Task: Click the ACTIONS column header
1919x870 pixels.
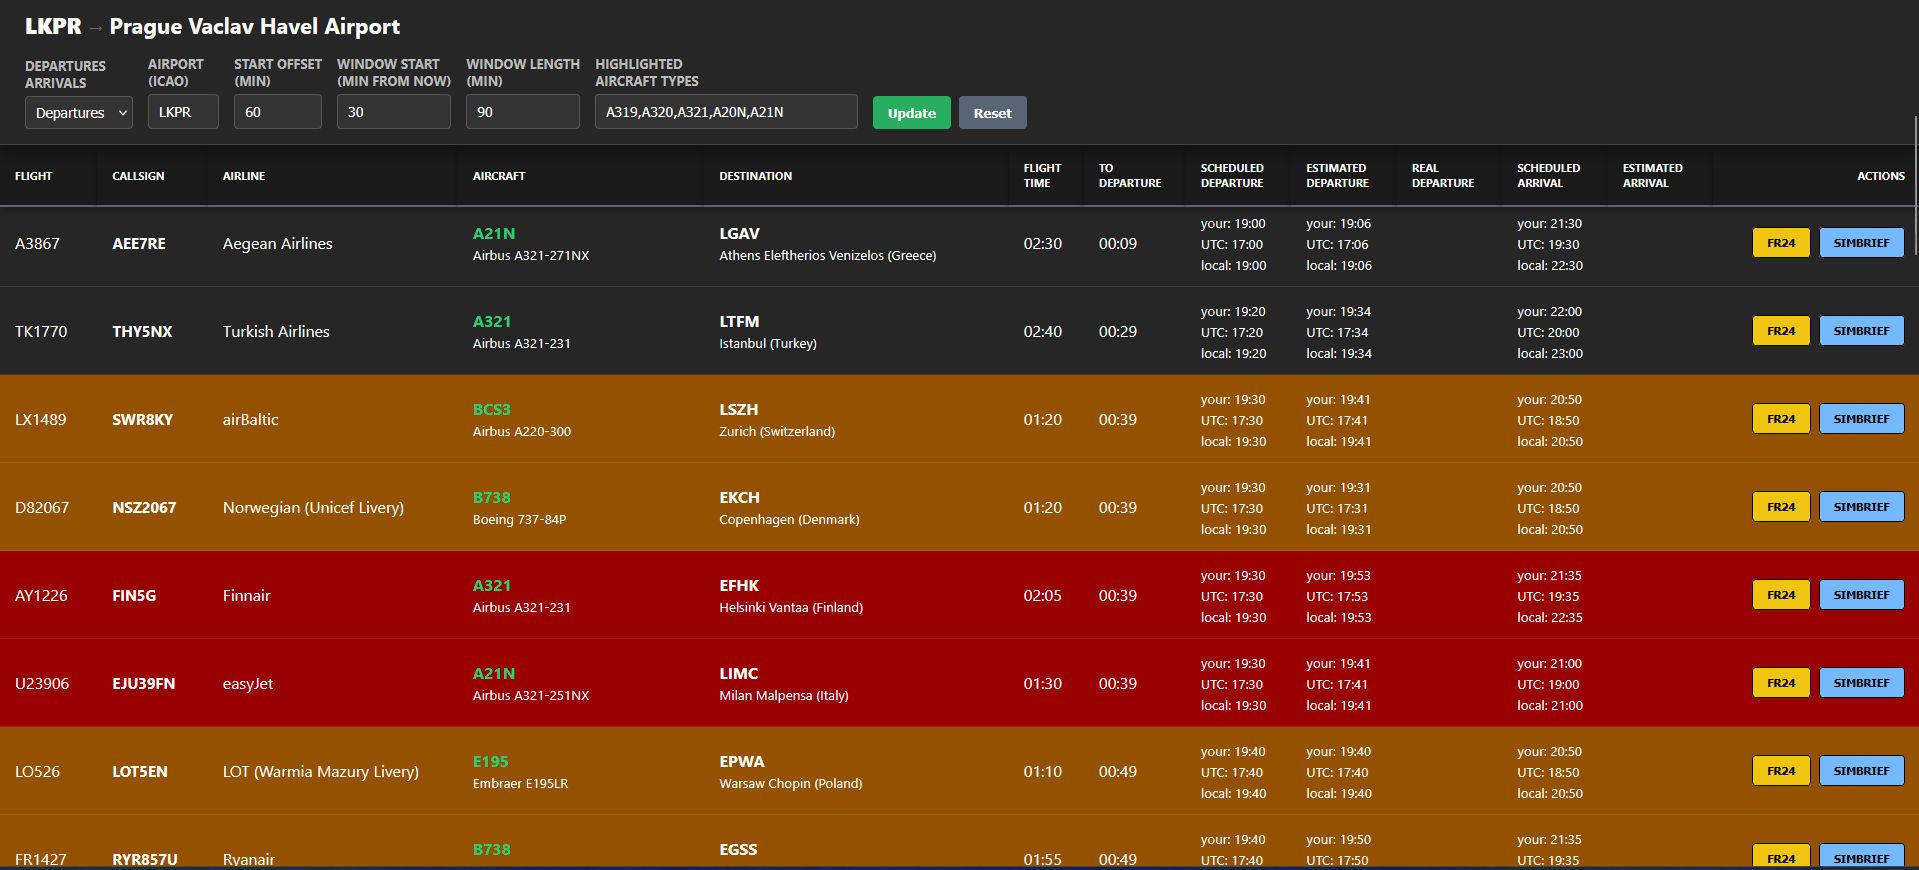Action: (x=1881, y=176)
